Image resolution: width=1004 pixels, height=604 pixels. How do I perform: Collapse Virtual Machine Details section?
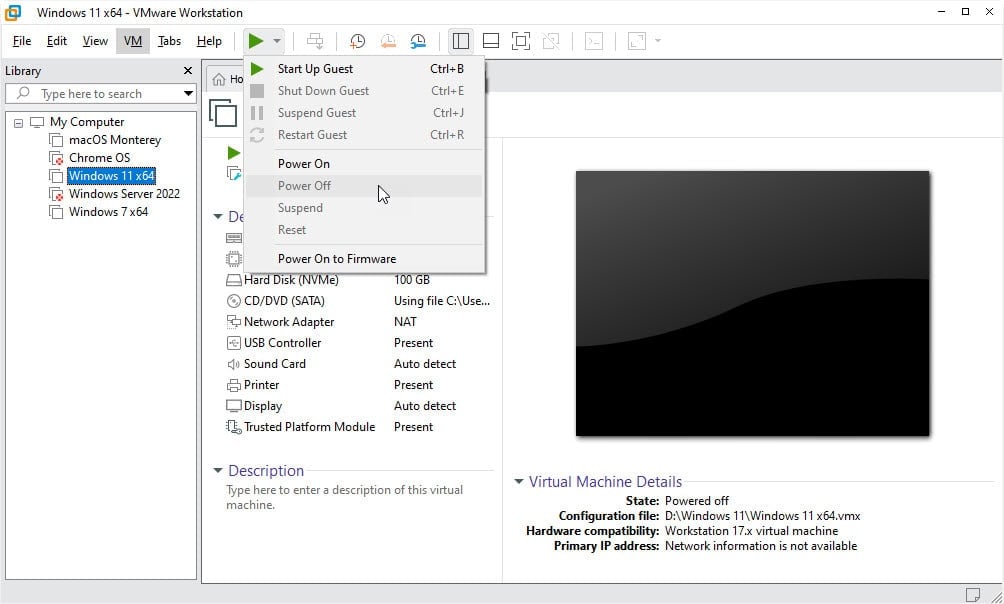point(519,482)
